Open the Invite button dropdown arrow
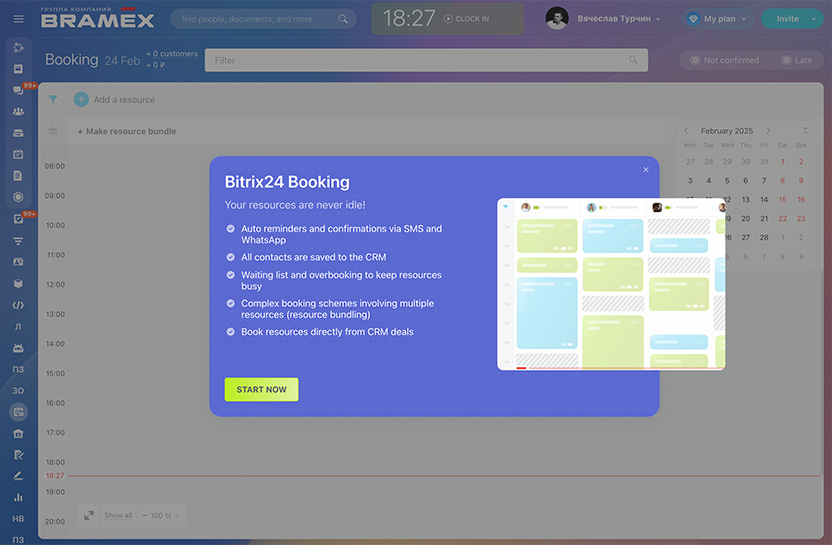Image resolution: width=832 pixels, height=545 pixels. point(812,19)
